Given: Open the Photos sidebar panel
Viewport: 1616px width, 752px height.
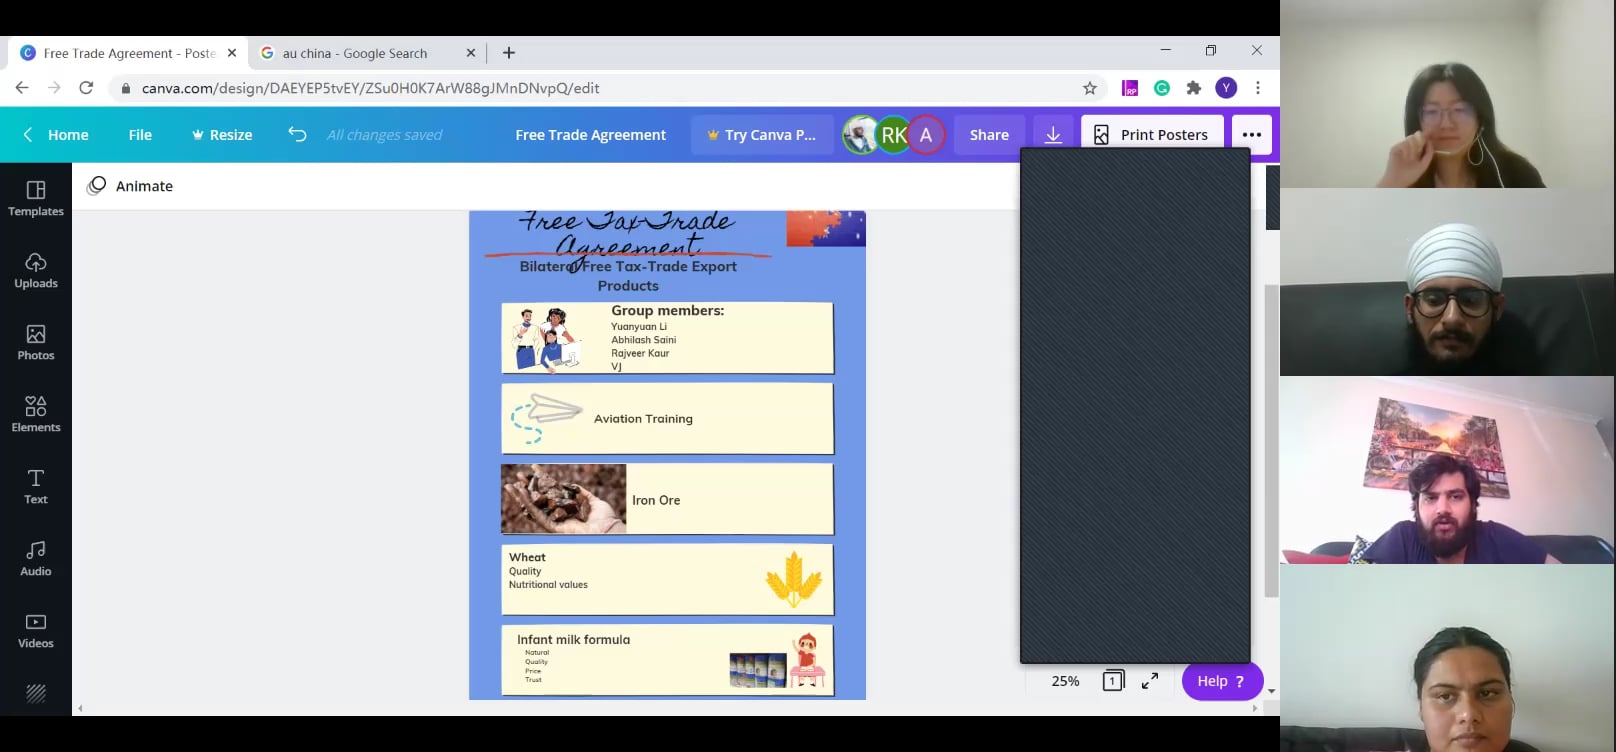Looking at the screenshot, I should click(x=36, y=342).
